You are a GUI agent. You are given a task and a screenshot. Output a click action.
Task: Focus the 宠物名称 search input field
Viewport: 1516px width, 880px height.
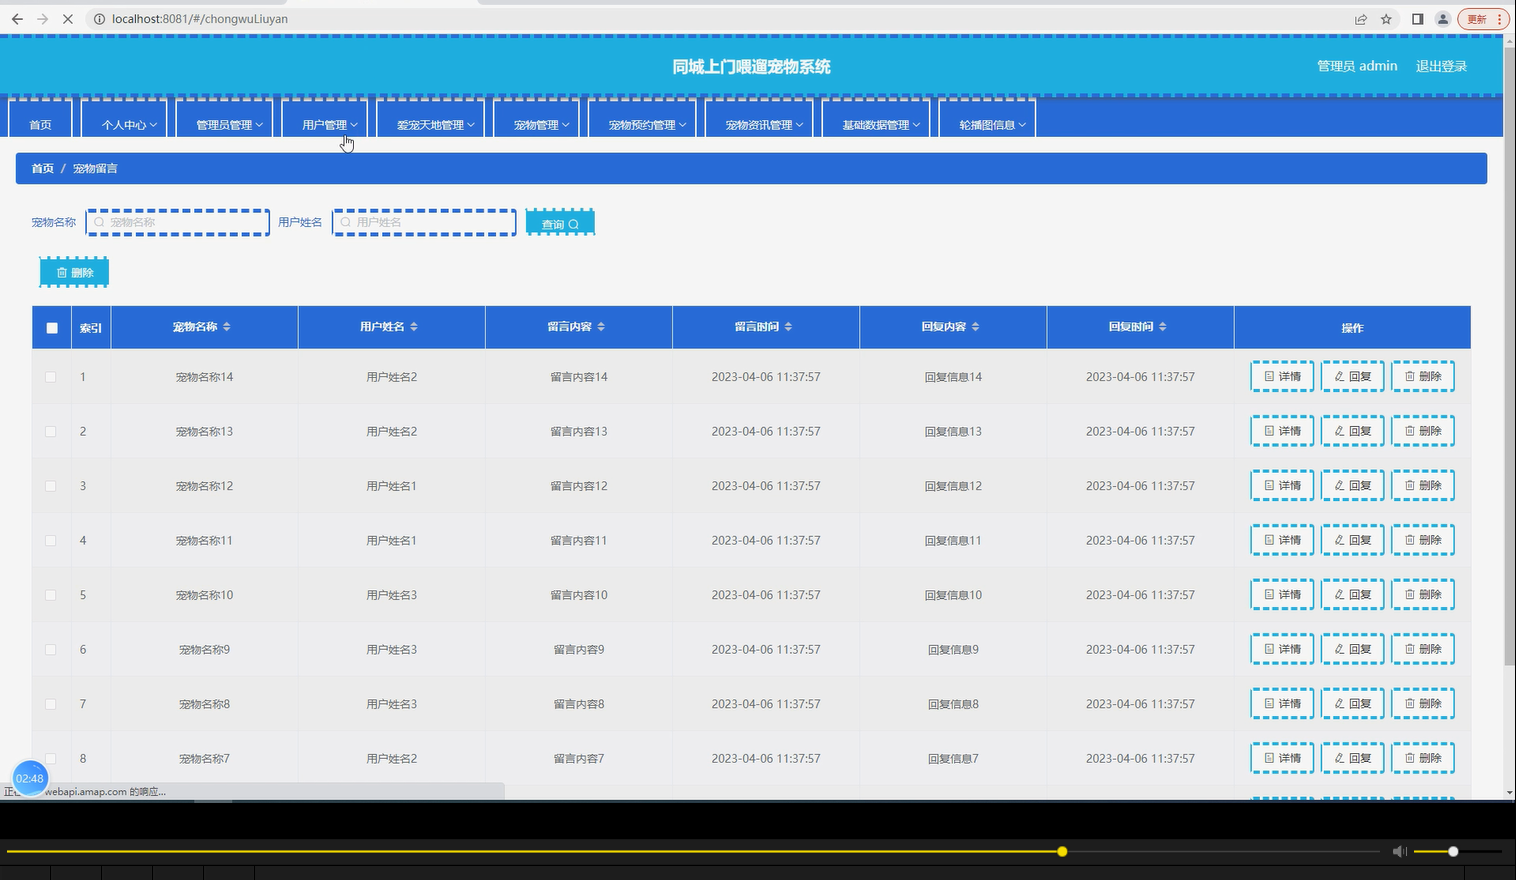point(178,222)
